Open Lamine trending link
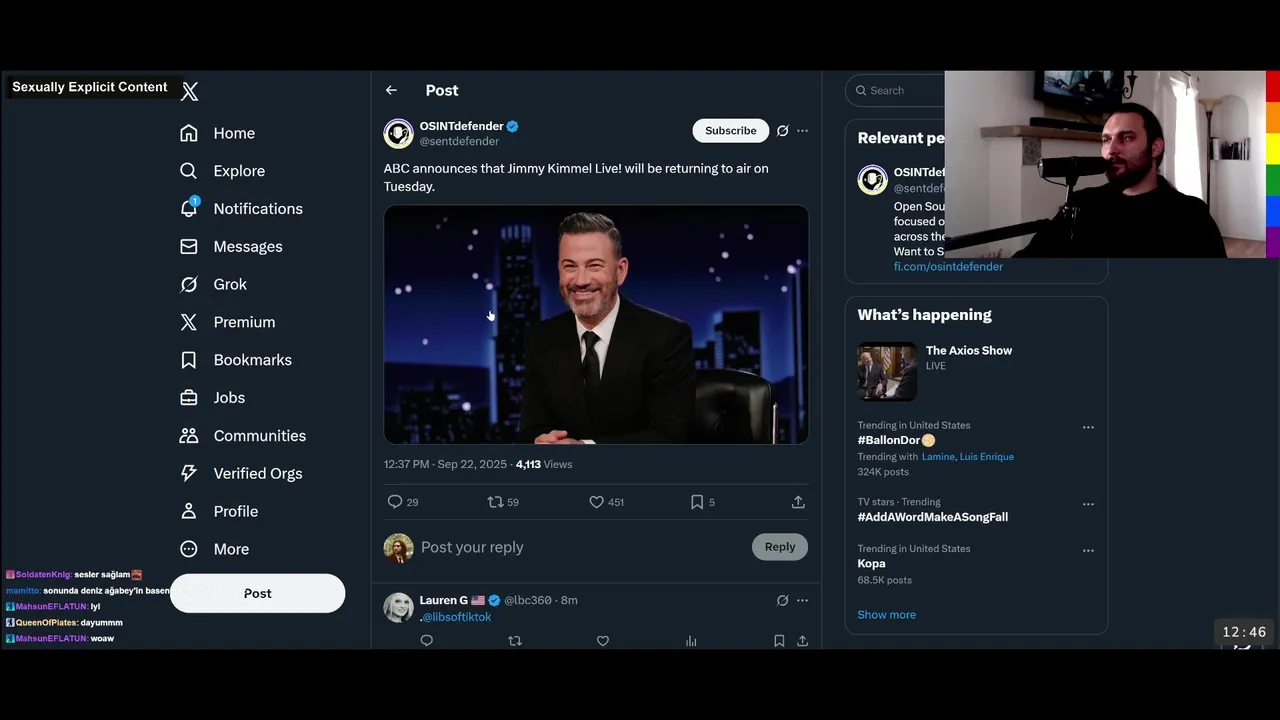Viewport: 1280px width, 720px height. [938, 457]
